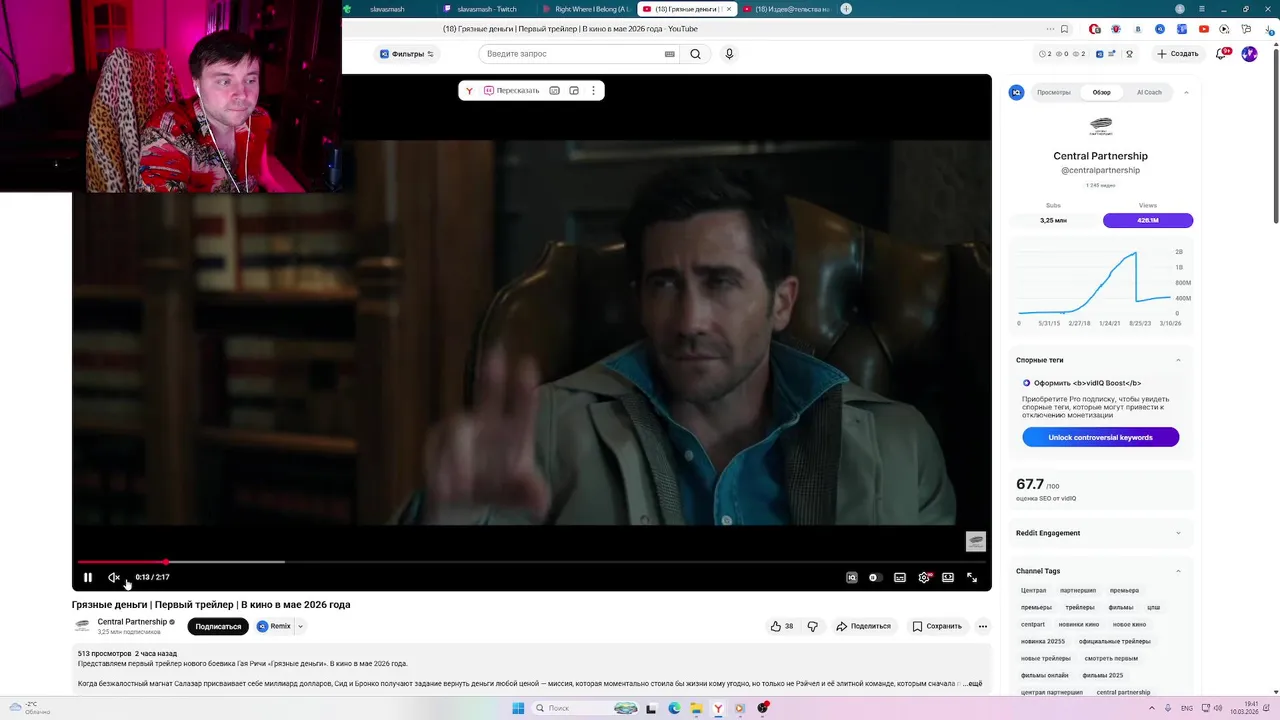Viewport: 1280px width, 720px height.
Task: Close the Грязные деньги browser tab
Action: point(729,9)
